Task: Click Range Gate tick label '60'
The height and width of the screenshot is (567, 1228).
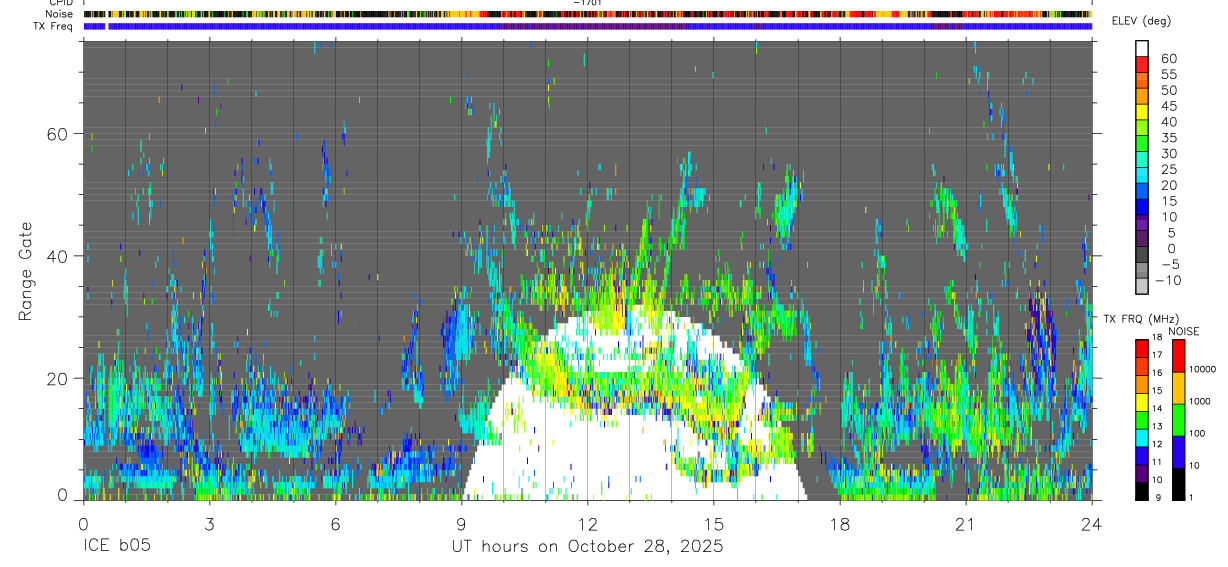Action: (x=59, y=134)
